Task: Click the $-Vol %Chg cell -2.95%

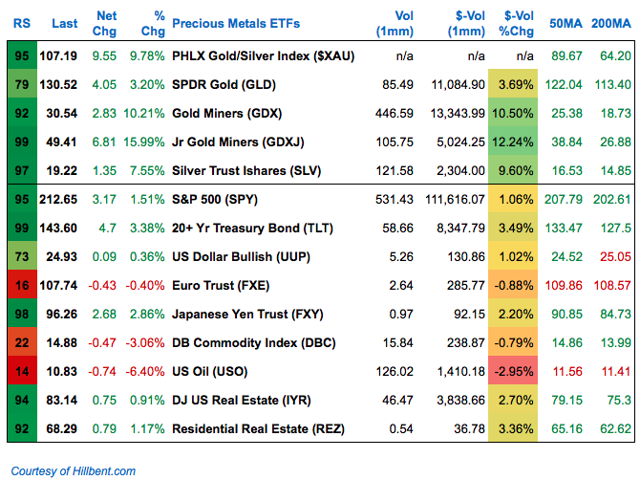Action: (513, 371)
